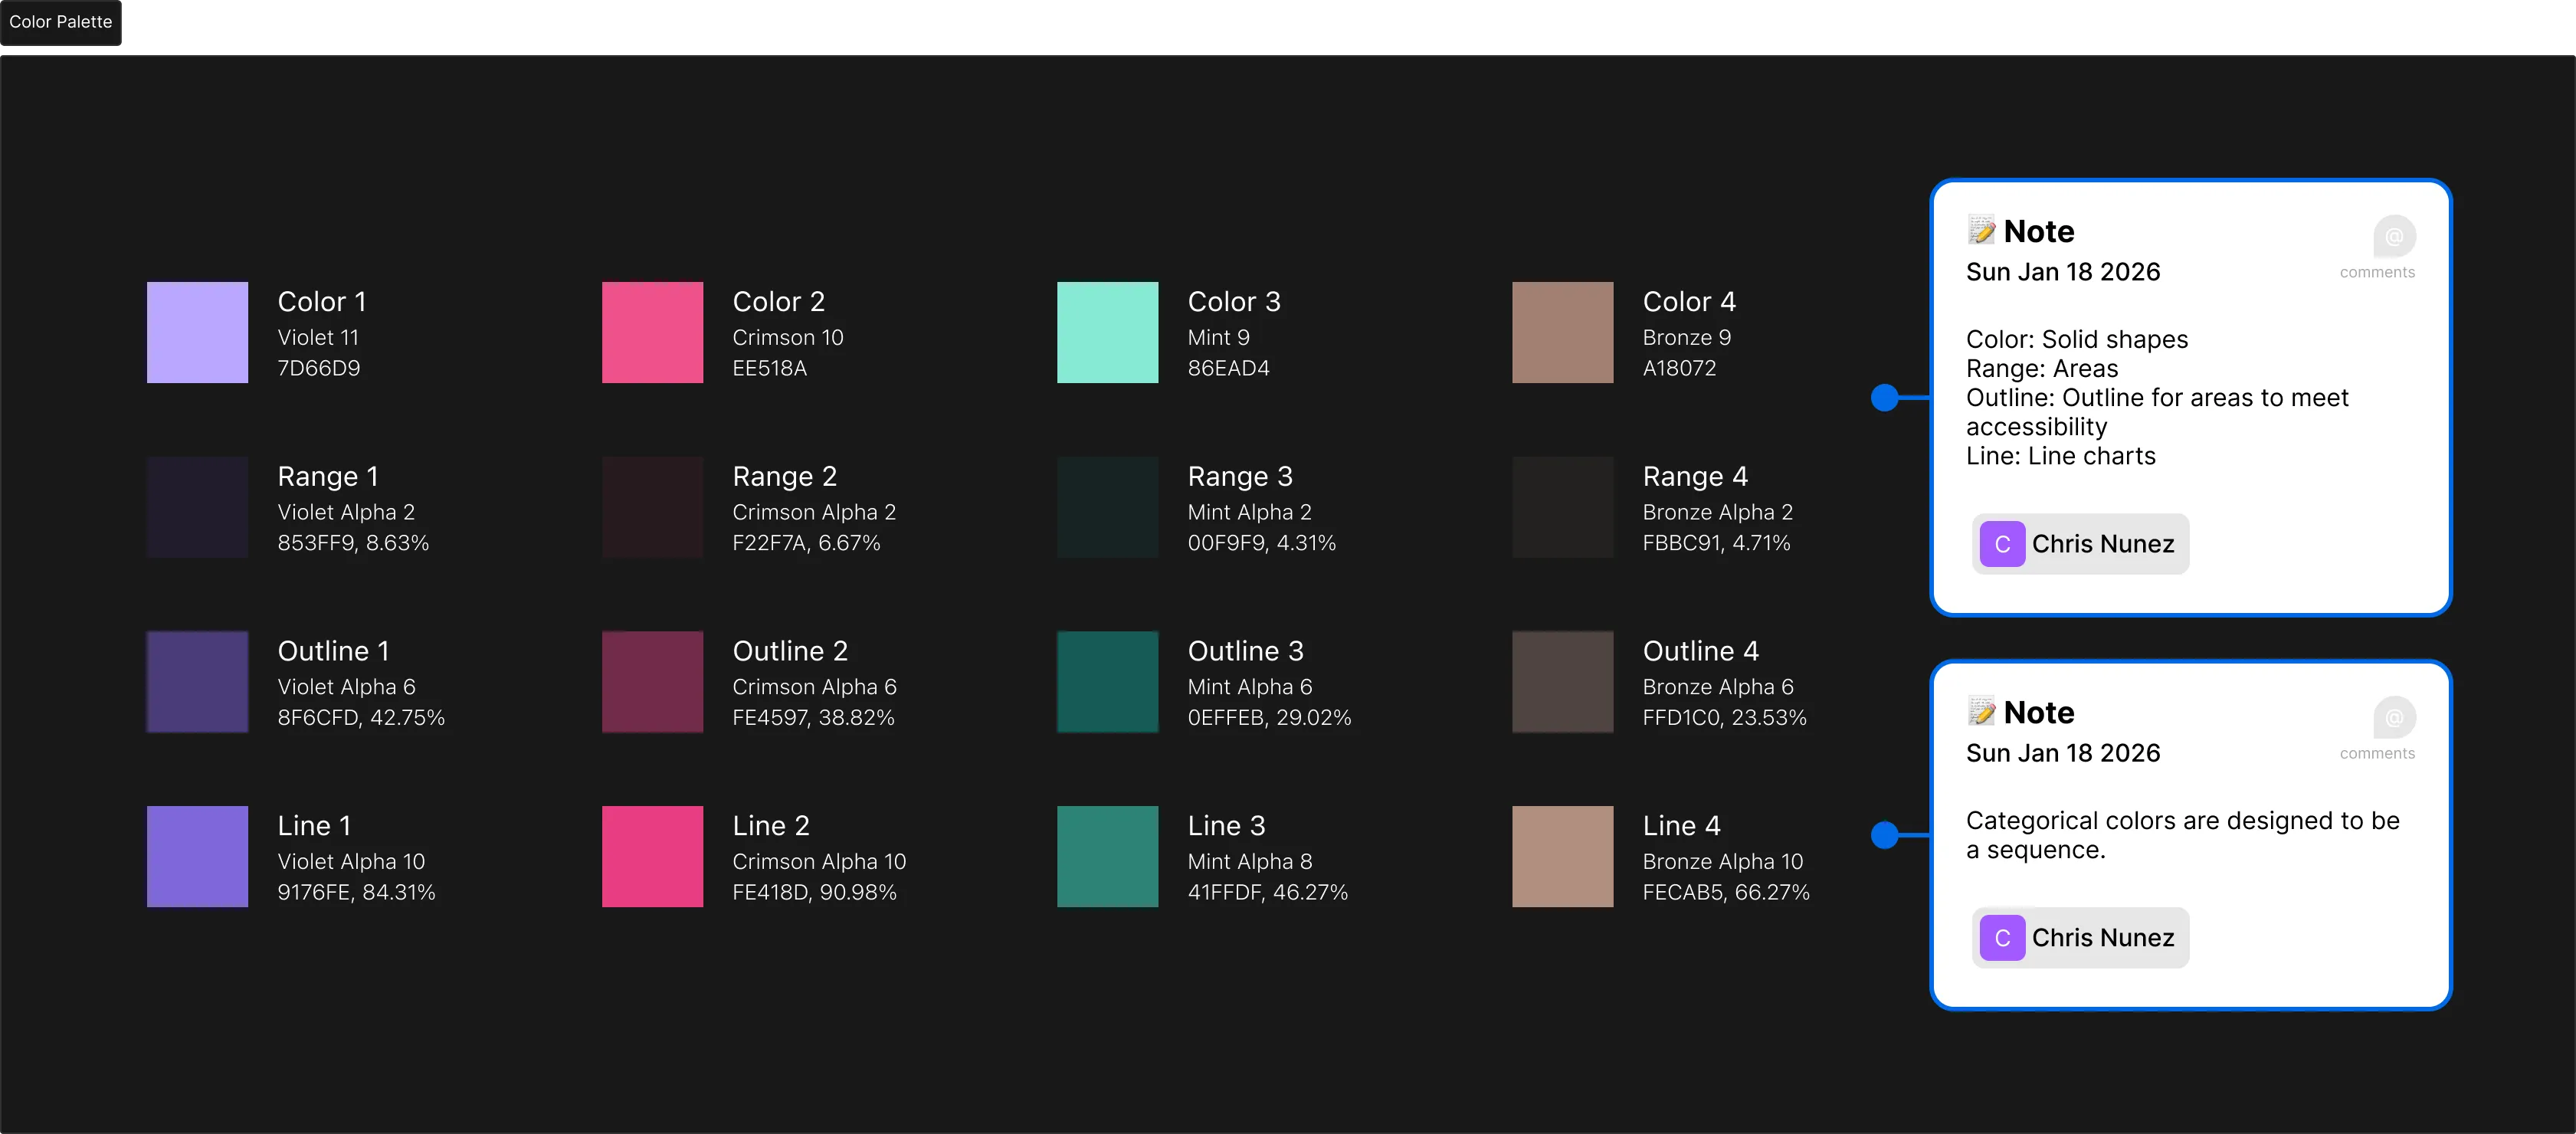This screenshot has height=1134, width=2576.
Task: Open comments icon on the top note
Action: pos(2394,237)
